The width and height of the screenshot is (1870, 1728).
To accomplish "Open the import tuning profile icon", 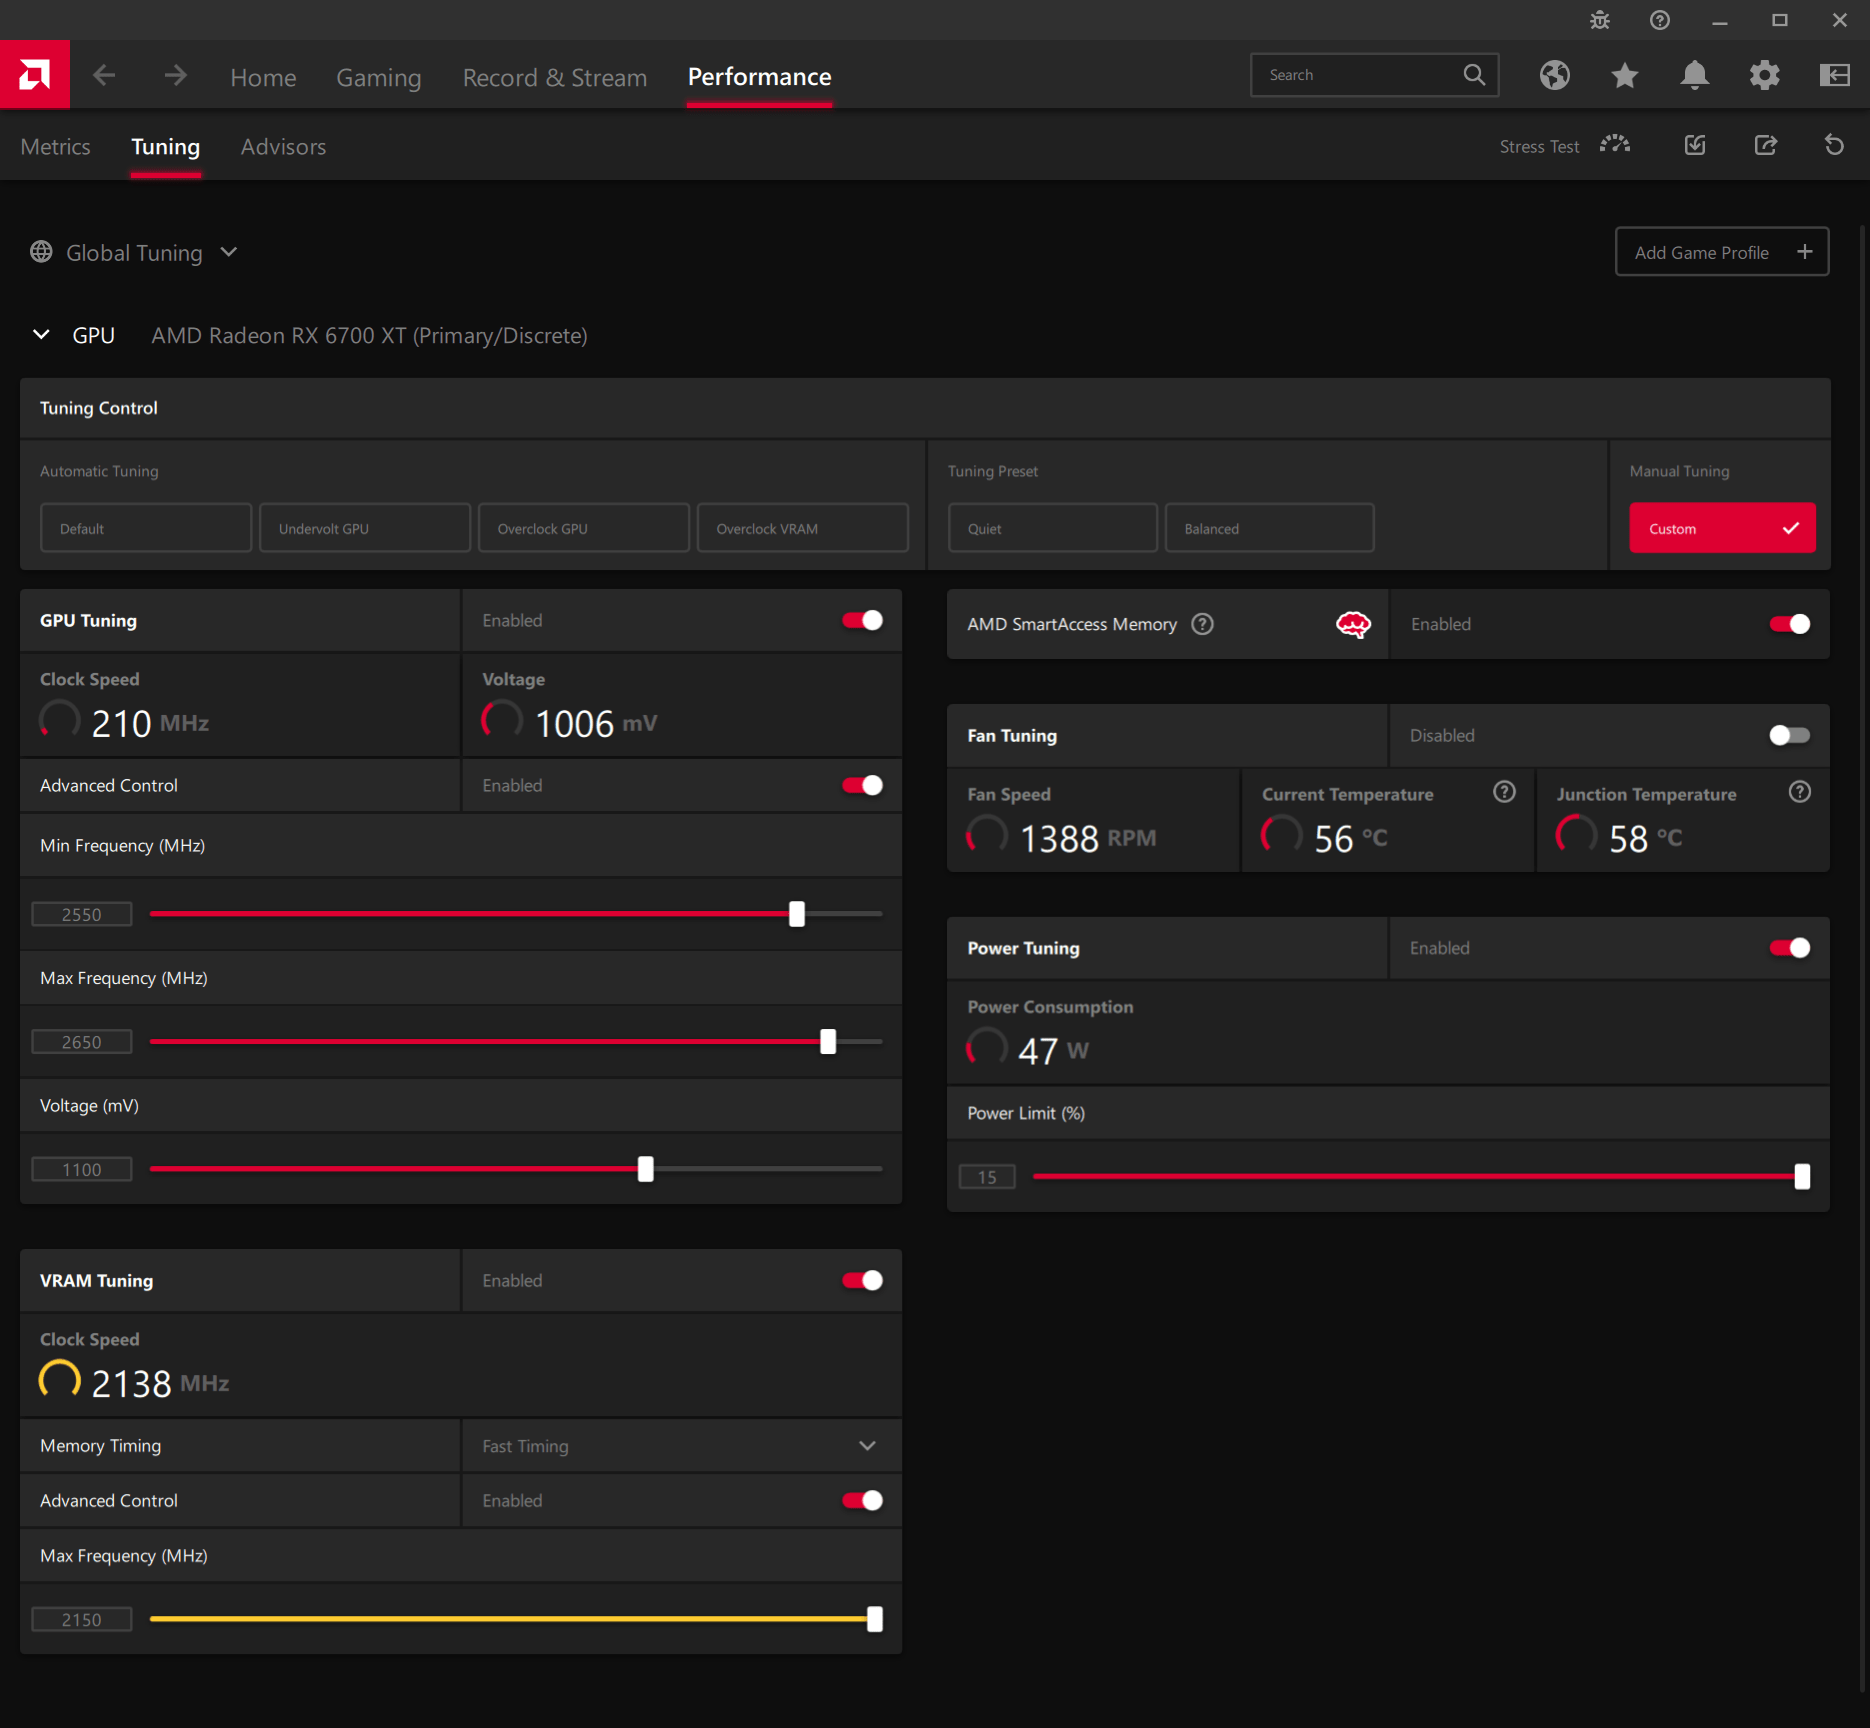I will pyautogui.click(x=1694, y=145).
